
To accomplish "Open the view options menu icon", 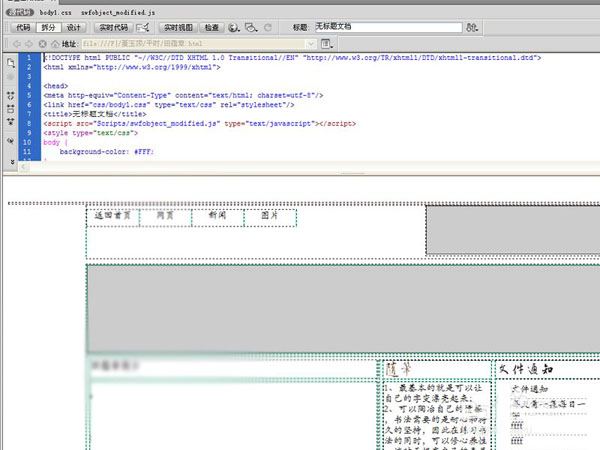I will click(326, 44).
